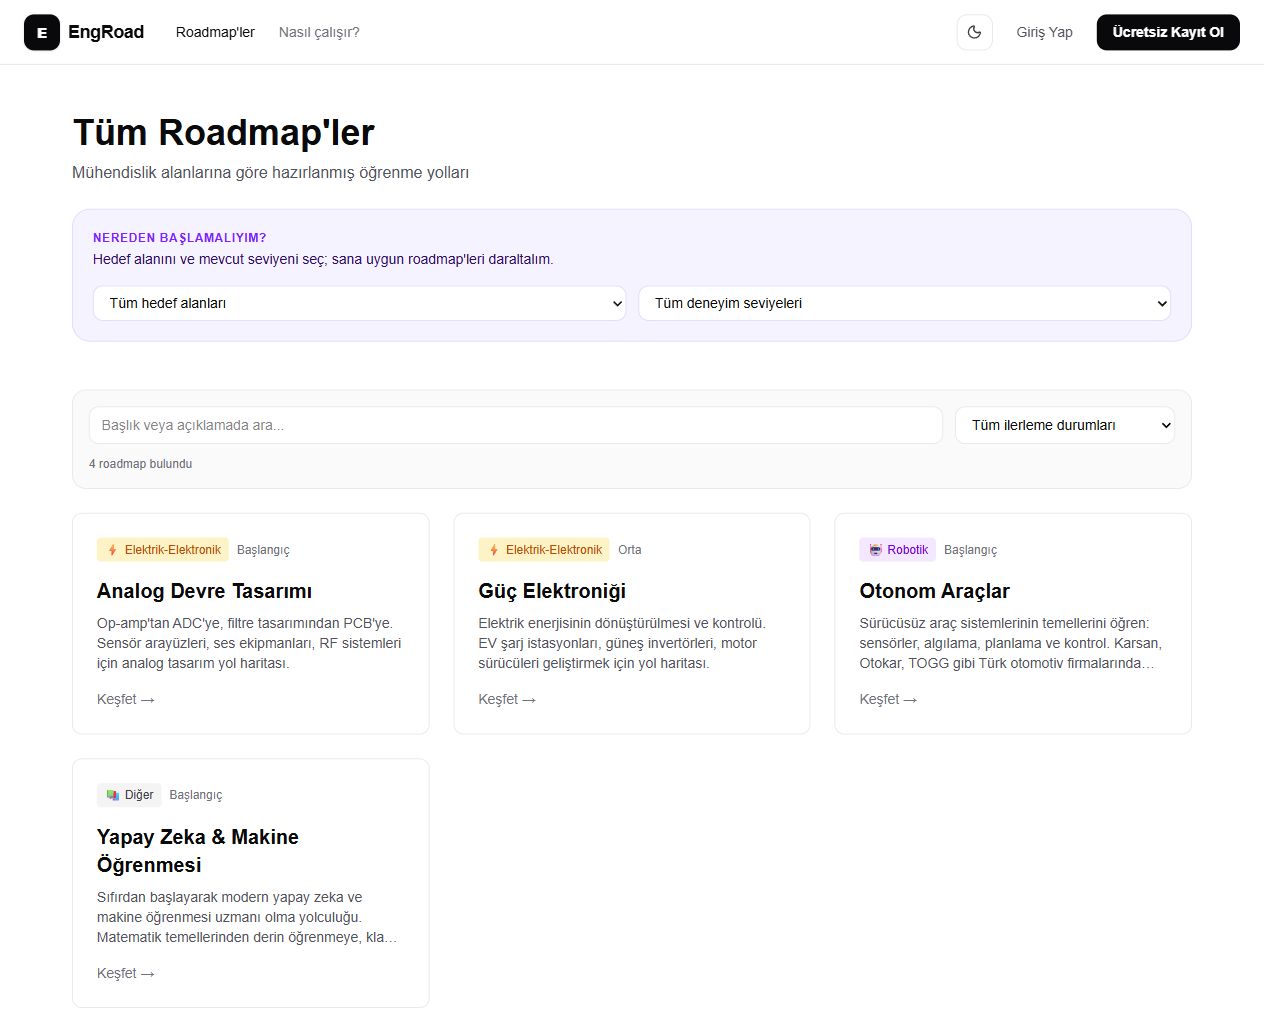Focus the Başlık veya açıklamada ara search field
The image size is (1264, 1030).
coord(516,425)
